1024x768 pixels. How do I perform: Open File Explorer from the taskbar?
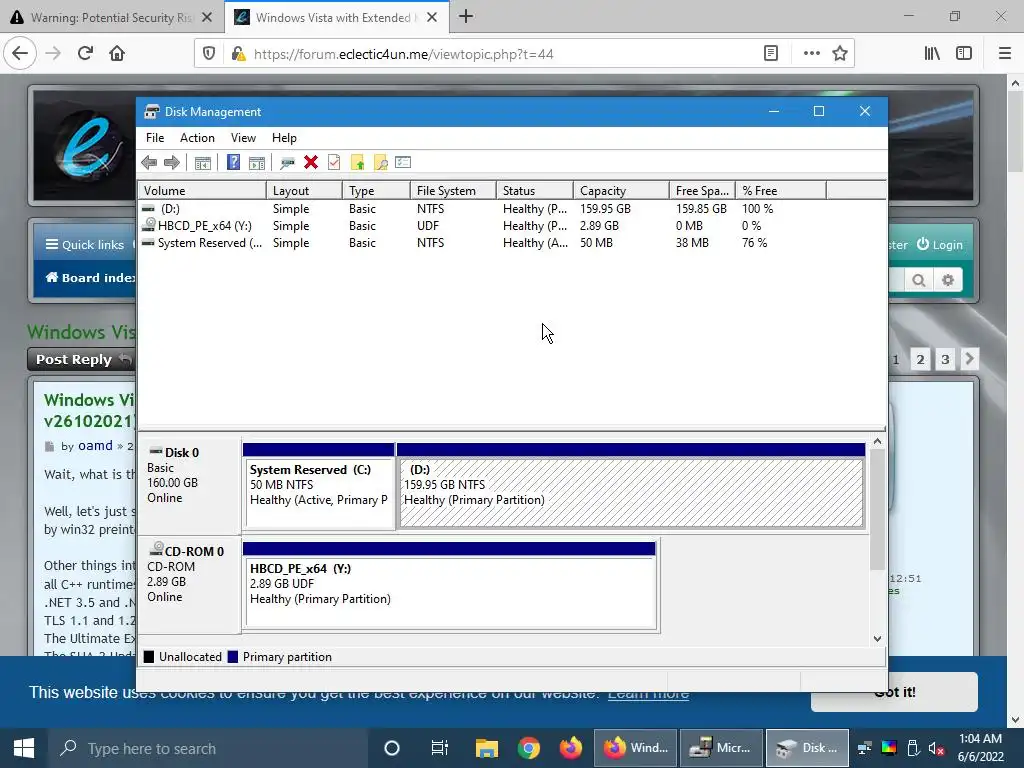coord(487,748)
